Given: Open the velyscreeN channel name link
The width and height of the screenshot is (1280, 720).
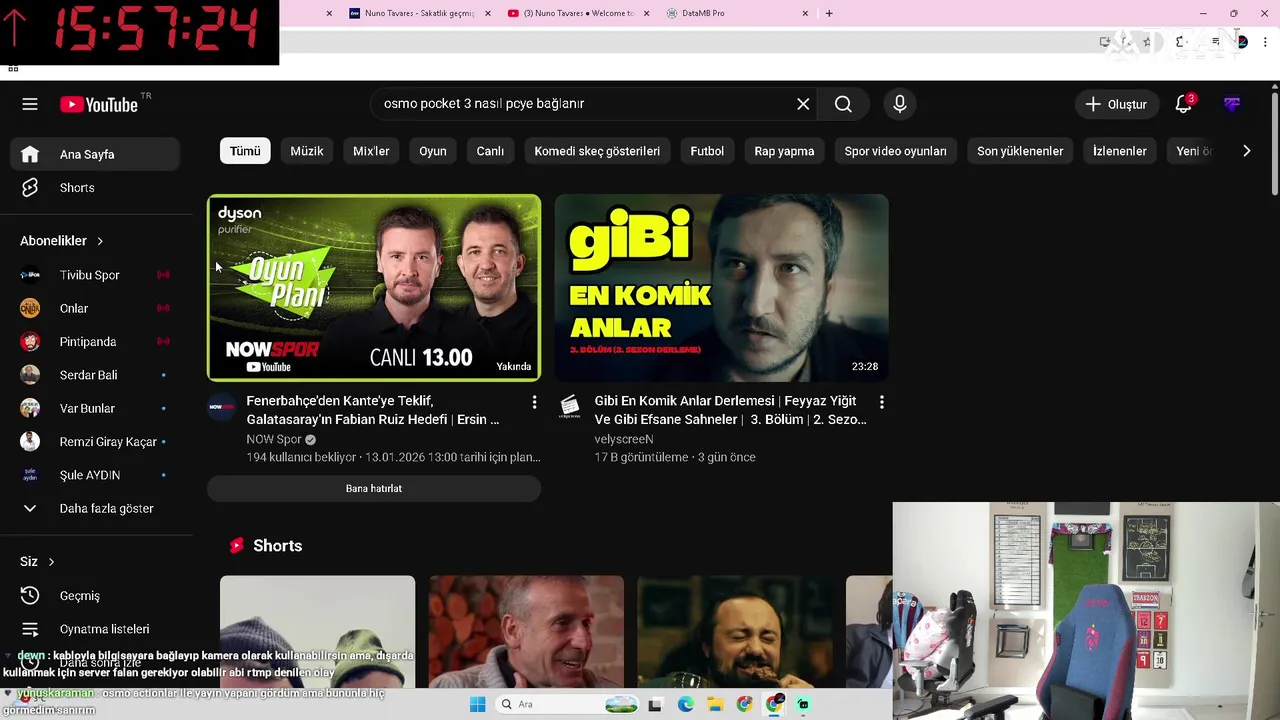Looking at the screenshot, I should tap(624, 439).
